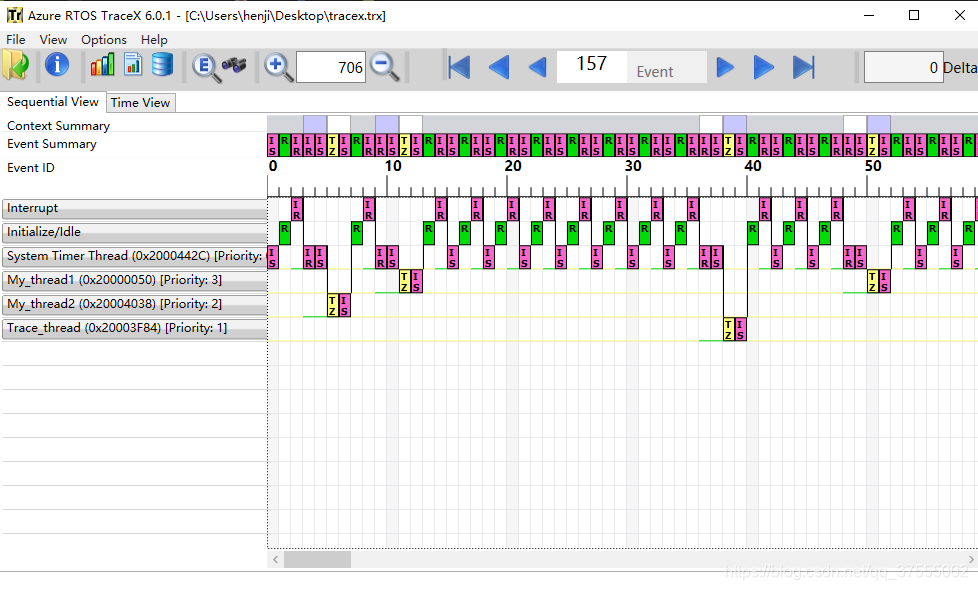This screenshot has height=590, width=978.
Task: Open the performance statistics report icon
Action: (x=133, y=64)
